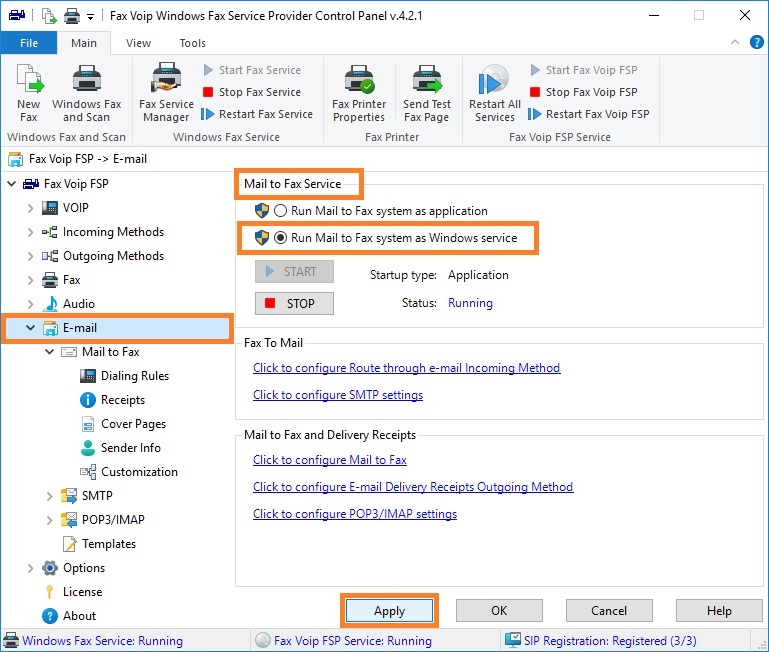Collapse the E-mail tree node
Screen dimensions: 769x652
30,328
